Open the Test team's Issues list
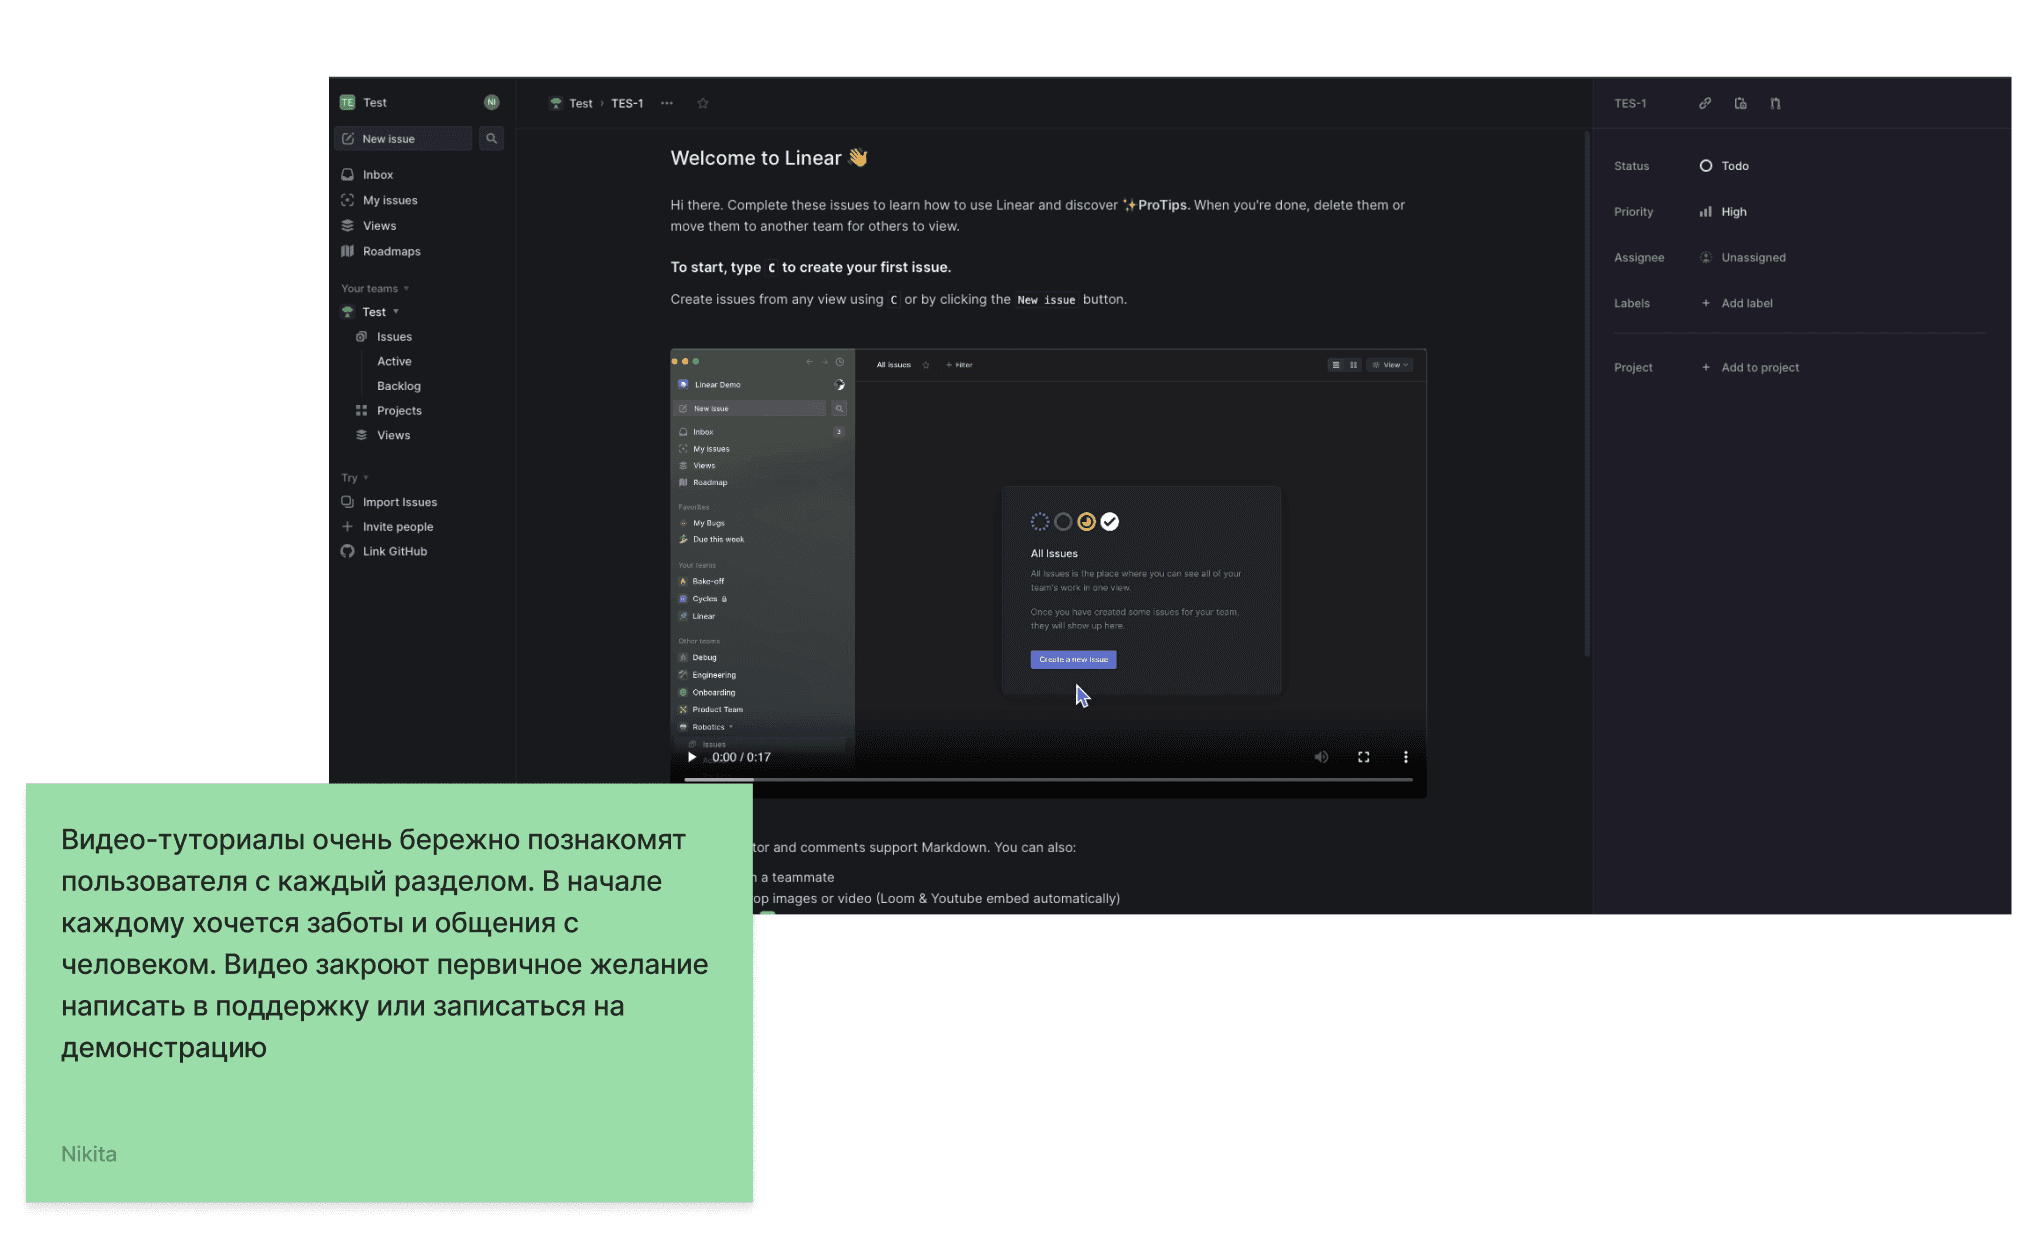The width and height of the screenshot is (2040, 1238). coord(394,337)
